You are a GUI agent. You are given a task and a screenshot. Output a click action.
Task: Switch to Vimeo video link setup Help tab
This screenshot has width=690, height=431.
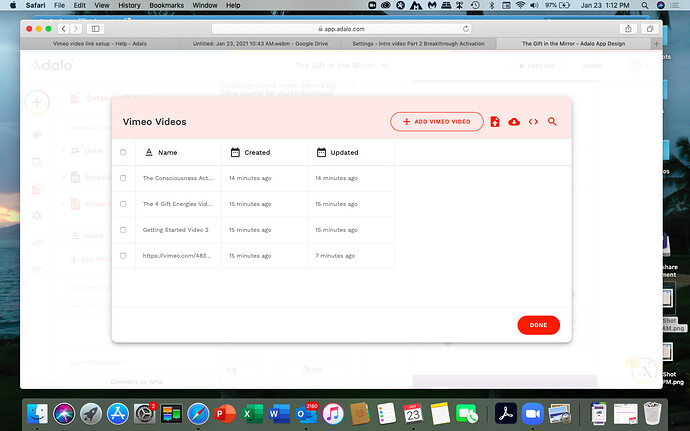[x=100, y=44]
